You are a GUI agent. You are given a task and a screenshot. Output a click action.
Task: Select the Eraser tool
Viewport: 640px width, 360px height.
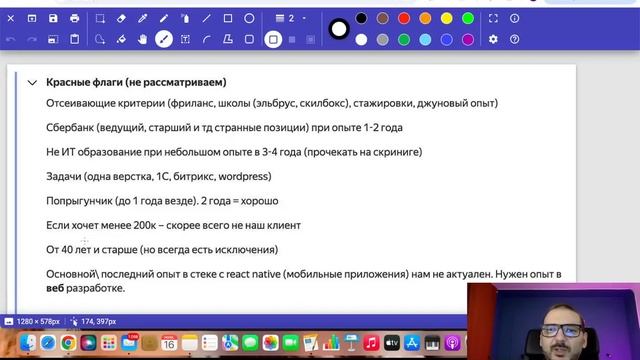(121, 18)
